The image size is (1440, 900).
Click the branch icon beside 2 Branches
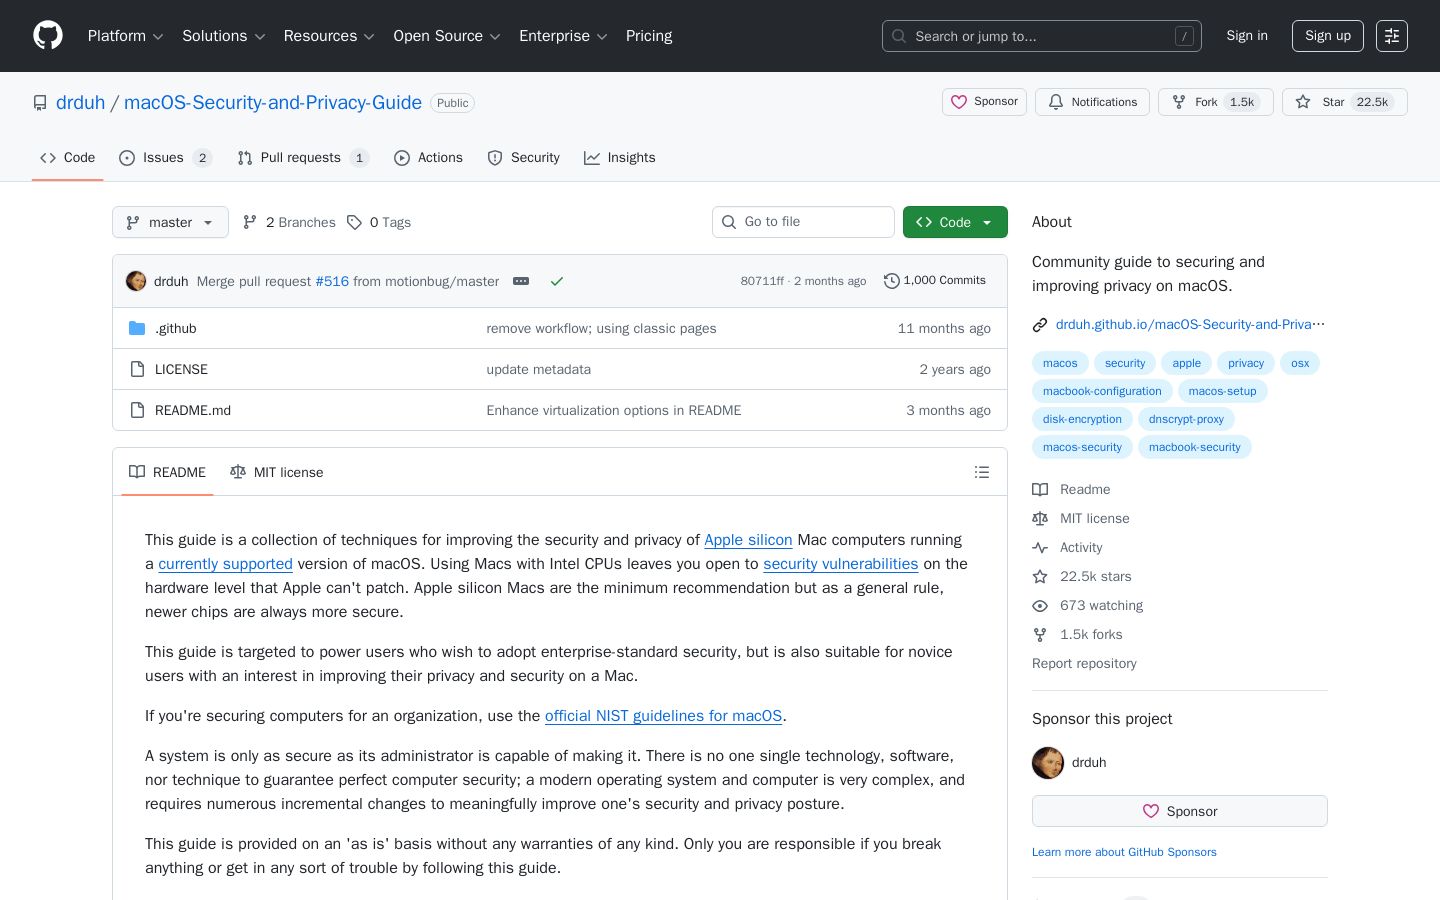[250, 222]
